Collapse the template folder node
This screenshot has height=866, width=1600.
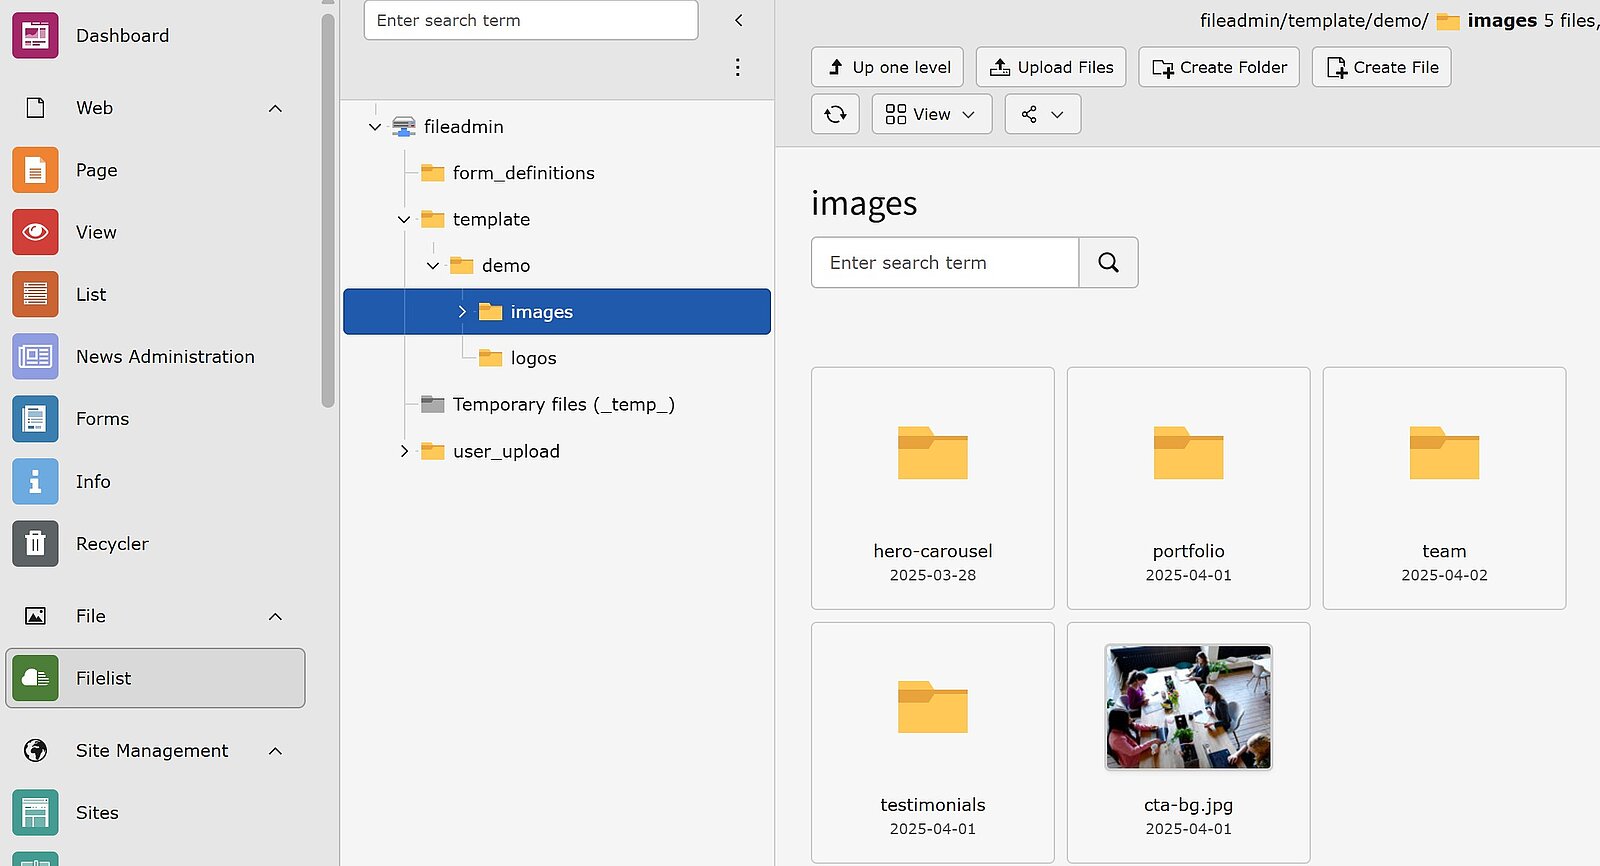pyautogui.click(x=404, y=219)
